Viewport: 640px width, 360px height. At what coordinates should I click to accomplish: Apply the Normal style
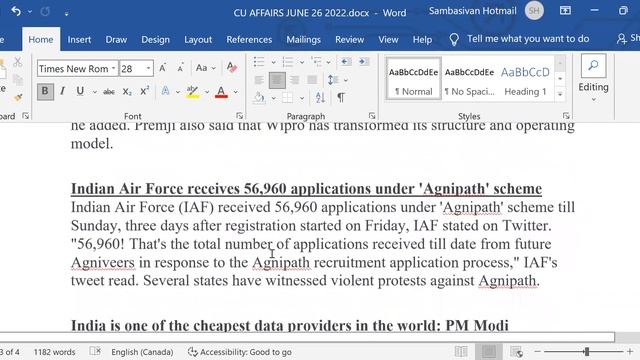point(413,79)
